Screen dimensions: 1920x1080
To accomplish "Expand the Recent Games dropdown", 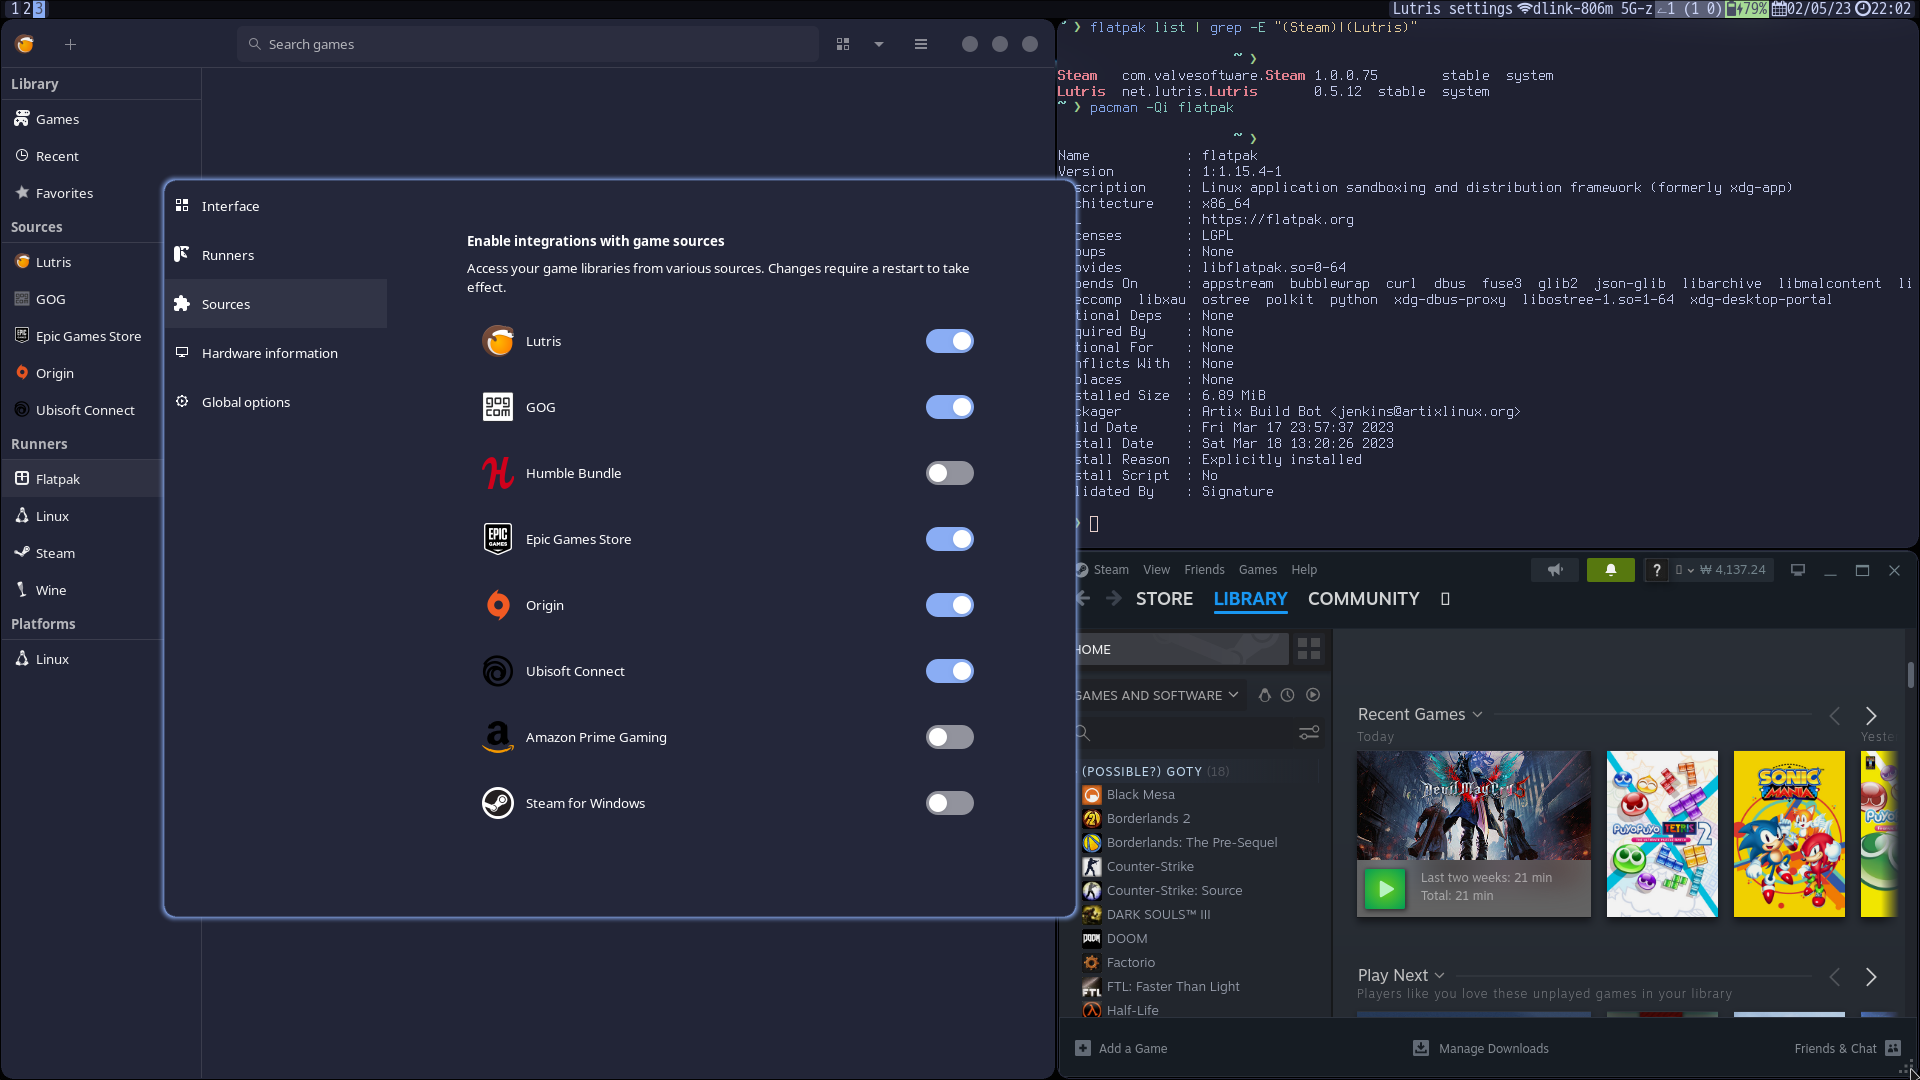I will [x=1479, y=714].
